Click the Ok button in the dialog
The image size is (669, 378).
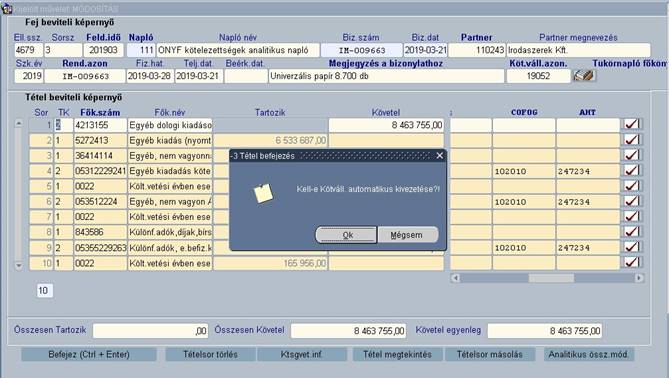[346, 235]
